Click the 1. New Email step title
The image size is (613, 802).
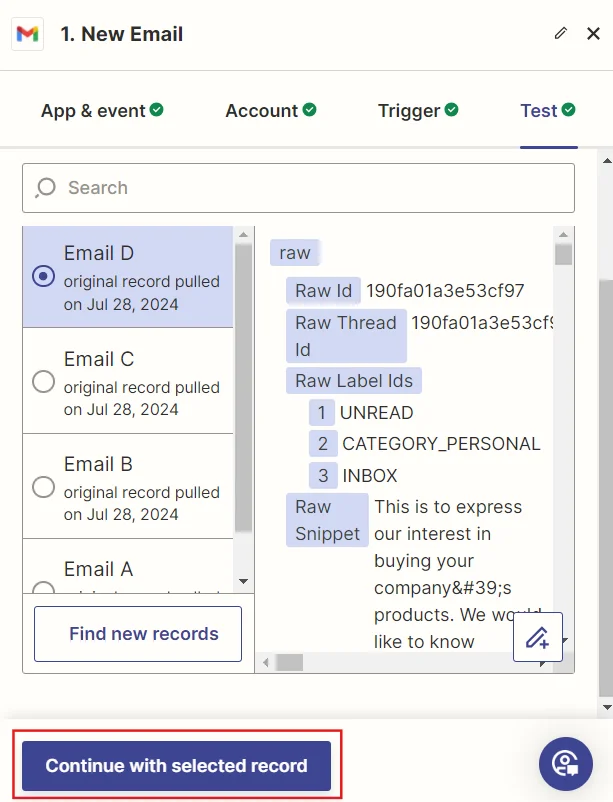(x=122, y=34)
